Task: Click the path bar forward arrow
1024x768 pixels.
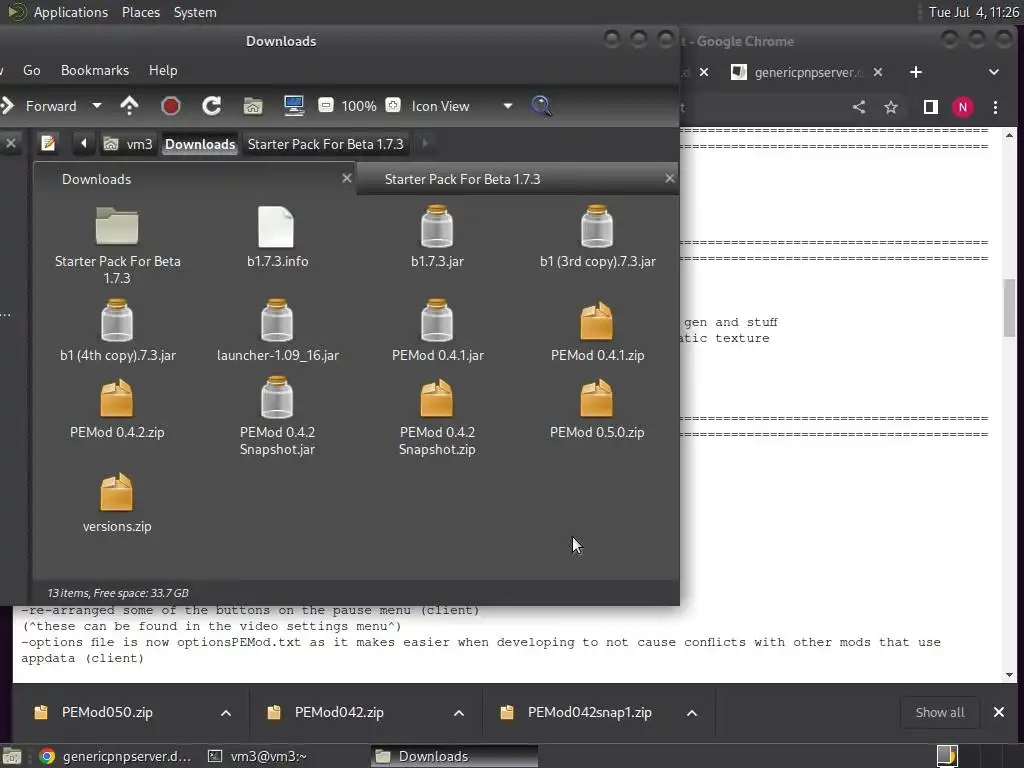Action: (x=424, y=143)
